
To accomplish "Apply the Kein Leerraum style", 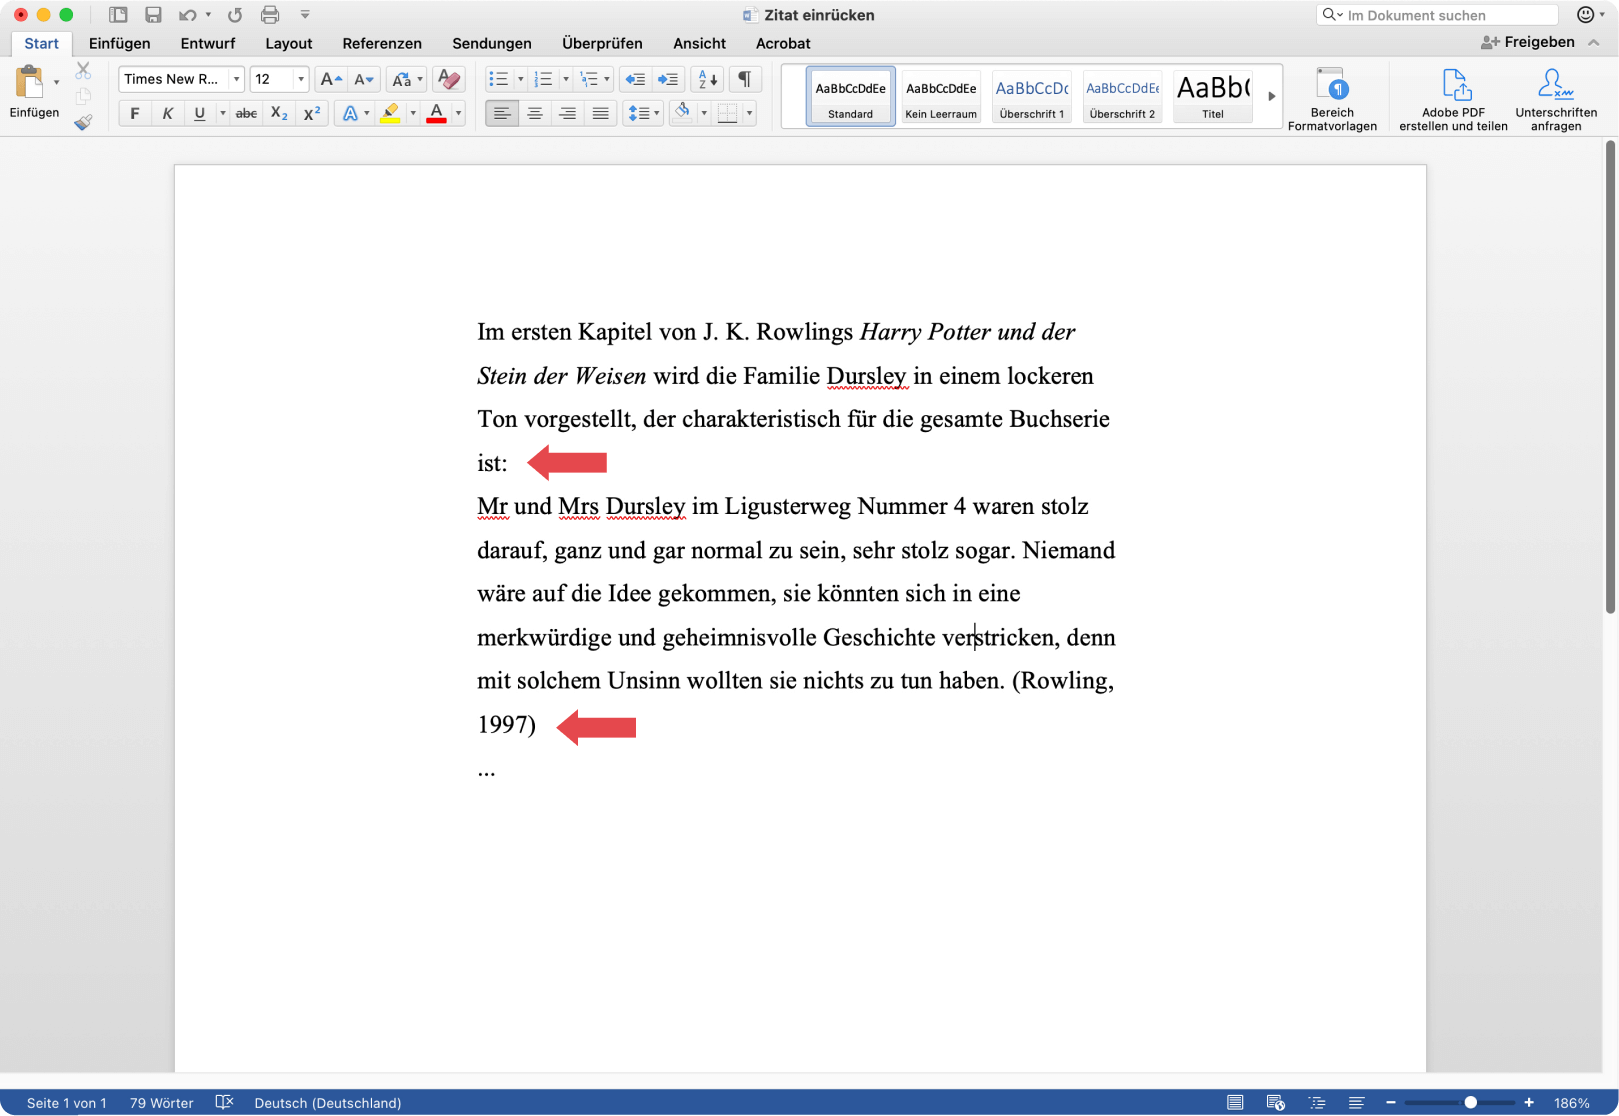I will point(941,97).
